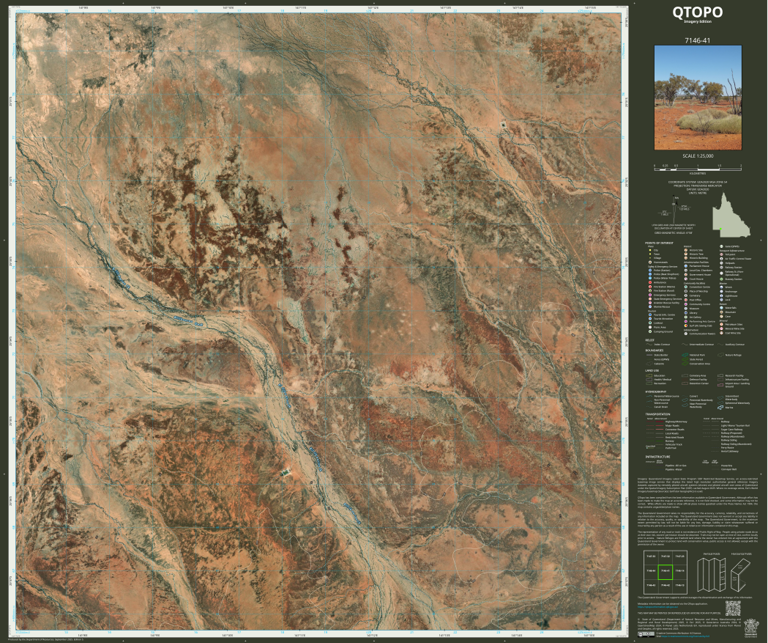Image resolution: width=768 pixels, height=643 pixels.
Task: Click the Homesteads legend icon
Action: [x=650, y=262]
